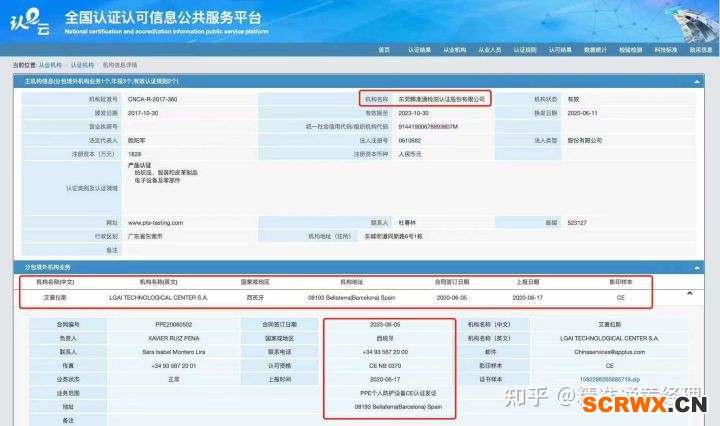Select the renewal date 2020-06-11
Image resolution: width=720 pixels, height=426 pixels.
pos(582,113)
